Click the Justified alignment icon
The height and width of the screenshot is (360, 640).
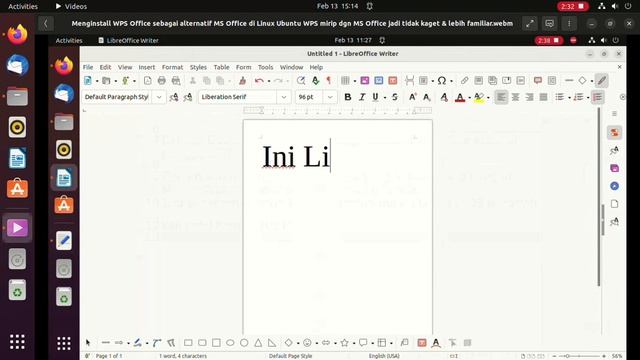tap(543, 97)
